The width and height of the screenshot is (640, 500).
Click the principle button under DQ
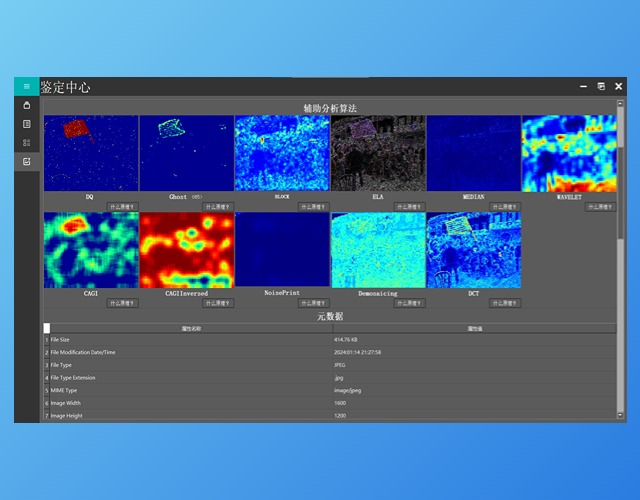pyautogui.click(x=123, y=208)
